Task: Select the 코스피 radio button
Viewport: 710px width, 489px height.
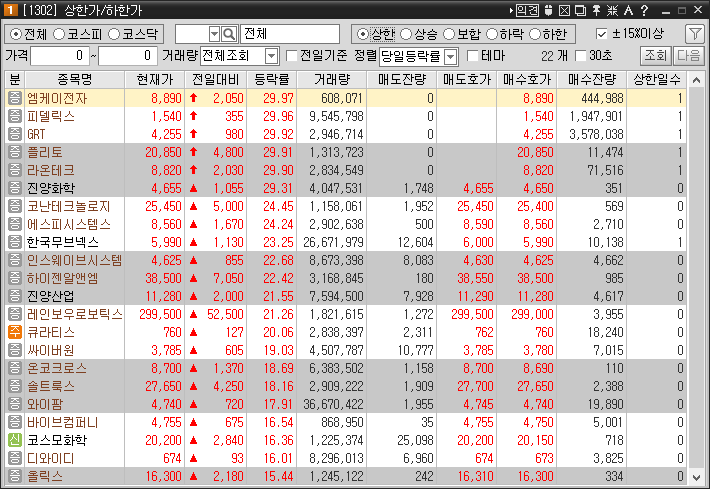Action: pyautogui.click(x=59, y=34)
